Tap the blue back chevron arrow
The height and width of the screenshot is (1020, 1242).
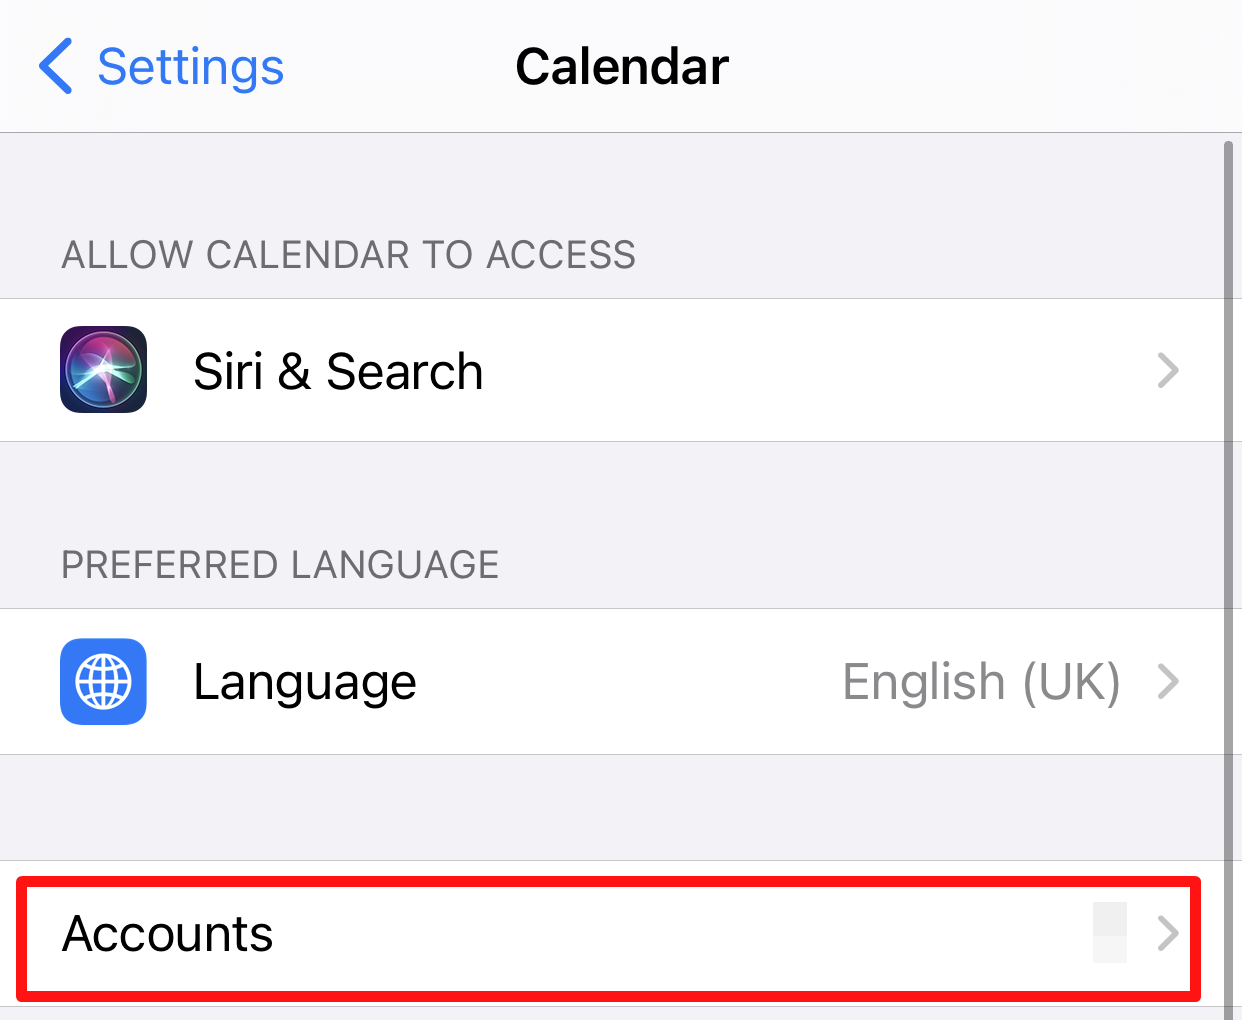pyautogui.click(x=56, y=66)
